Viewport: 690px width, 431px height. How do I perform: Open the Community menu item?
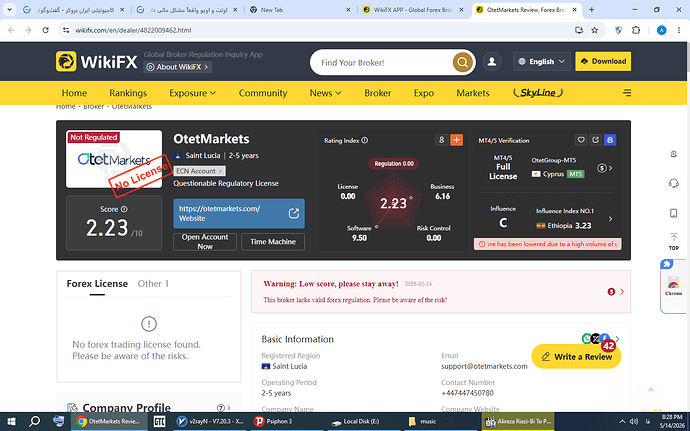[263, 93]
